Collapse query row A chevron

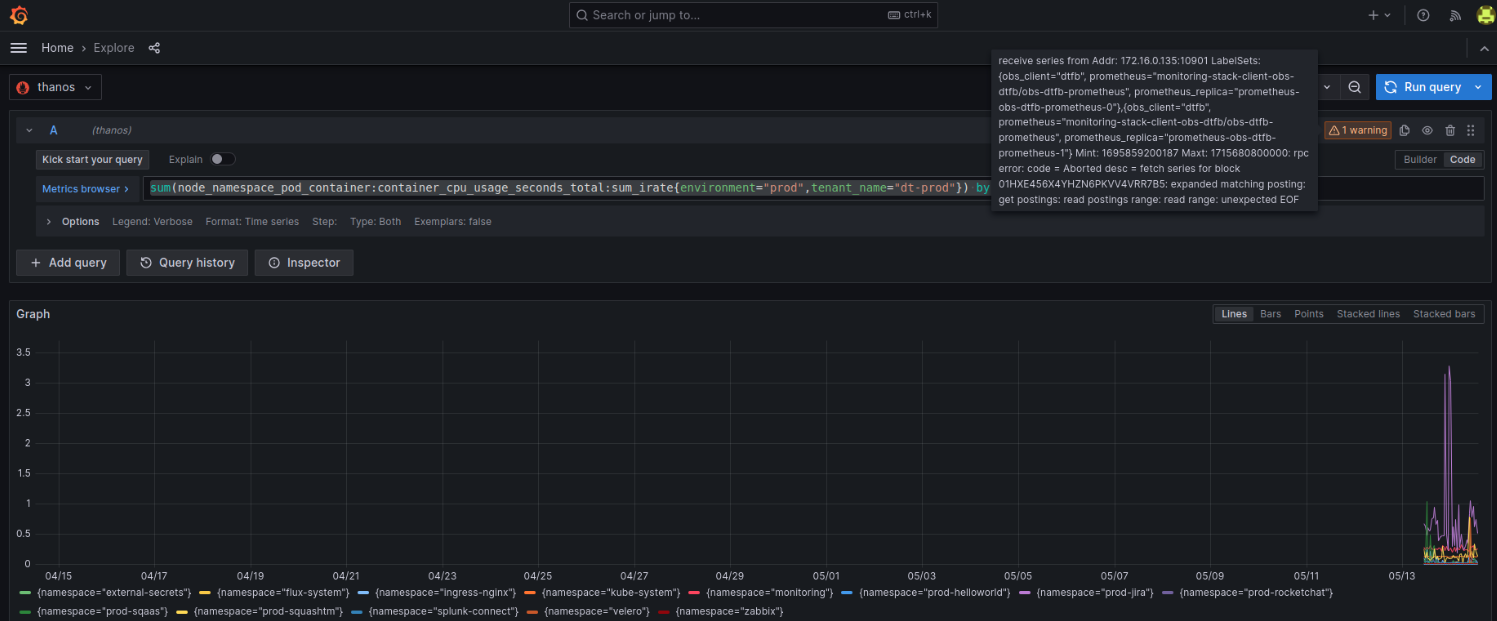point(29,130)
